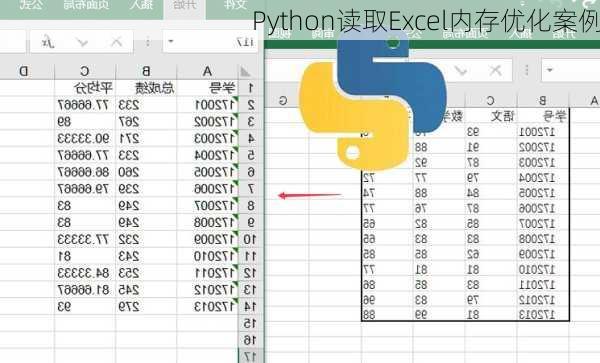Open the 文件 tab in 总成绩 workbook
The image size is (600, 363).
(x=235, y=5)
